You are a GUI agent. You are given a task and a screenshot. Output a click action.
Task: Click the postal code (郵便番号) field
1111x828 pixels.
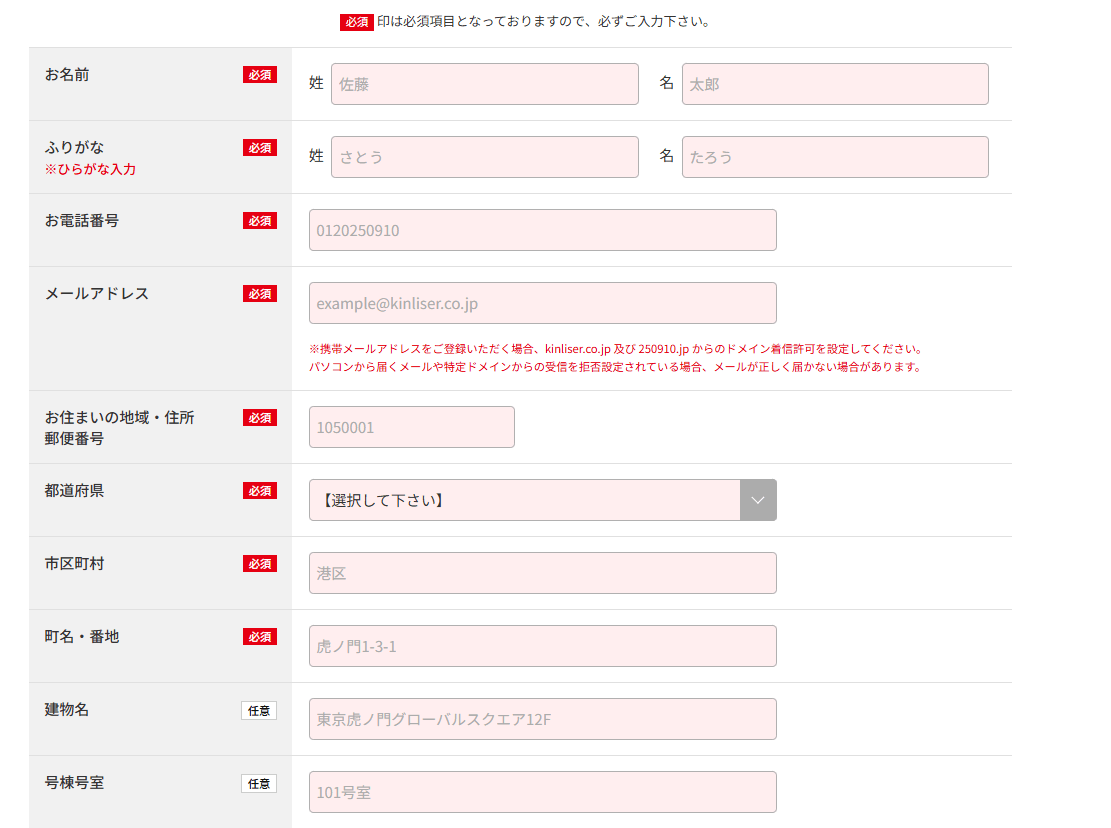coord(411,427)
